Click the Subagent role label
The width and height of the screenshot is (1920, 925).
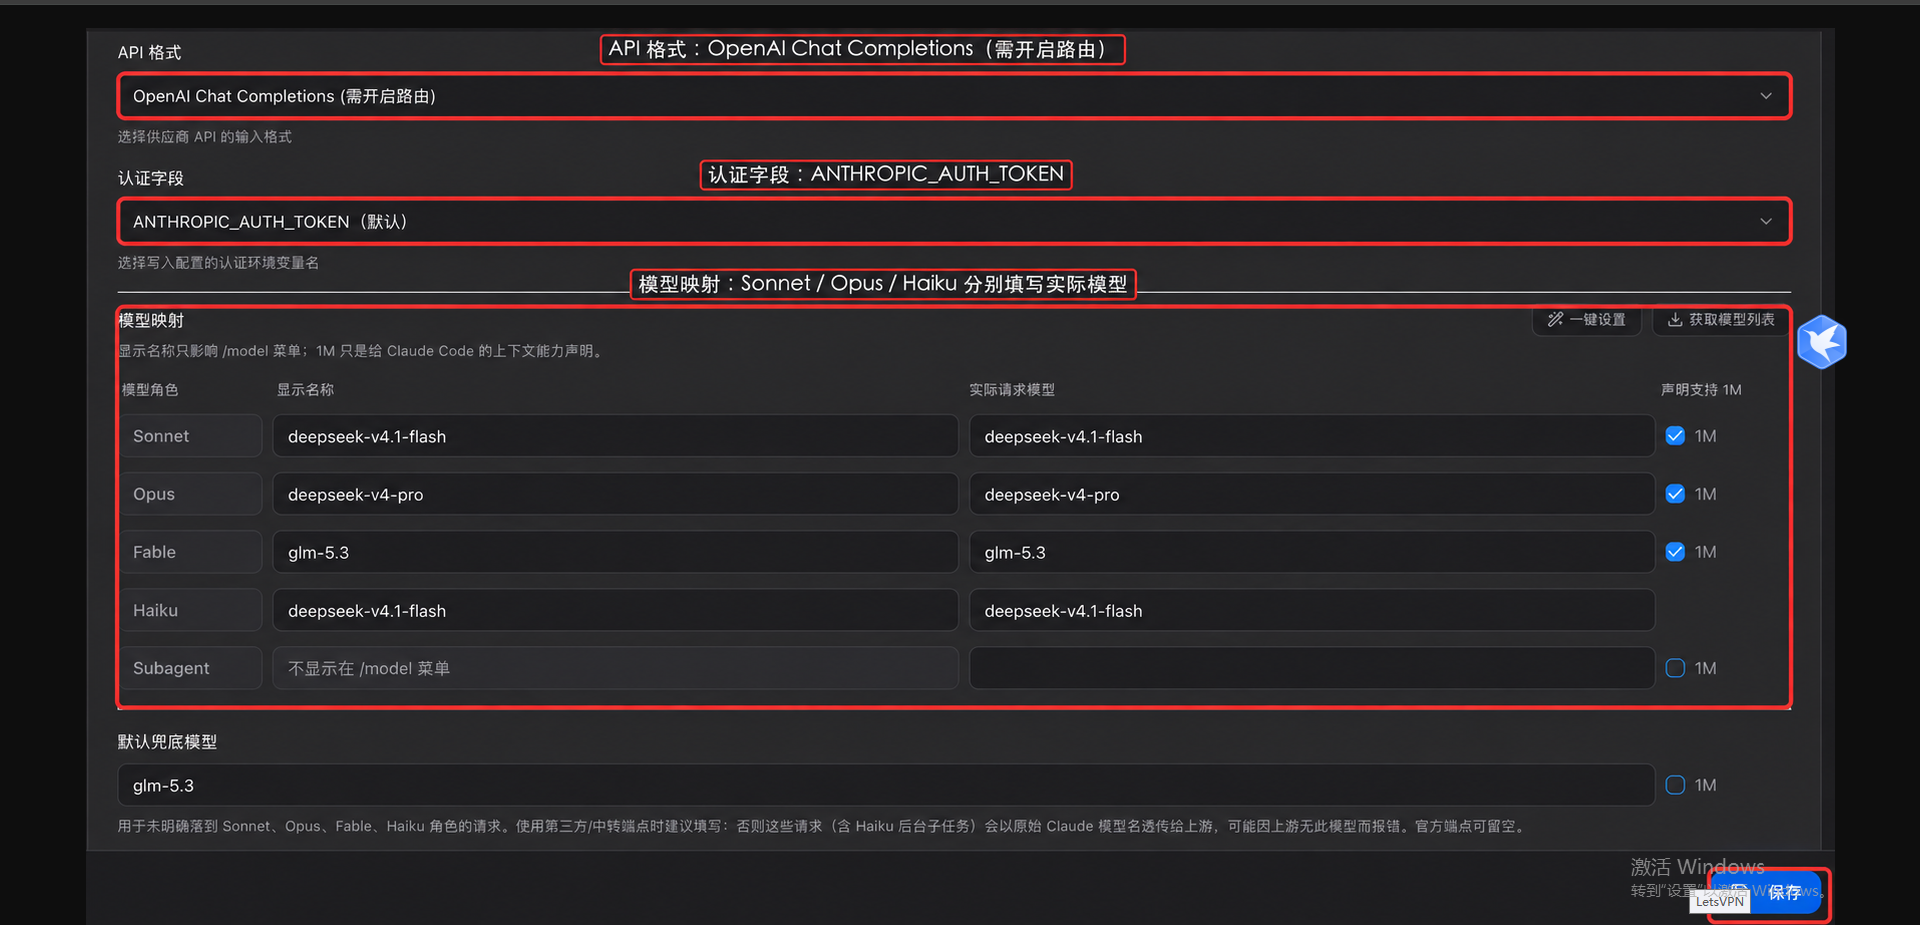click(190, 668)
